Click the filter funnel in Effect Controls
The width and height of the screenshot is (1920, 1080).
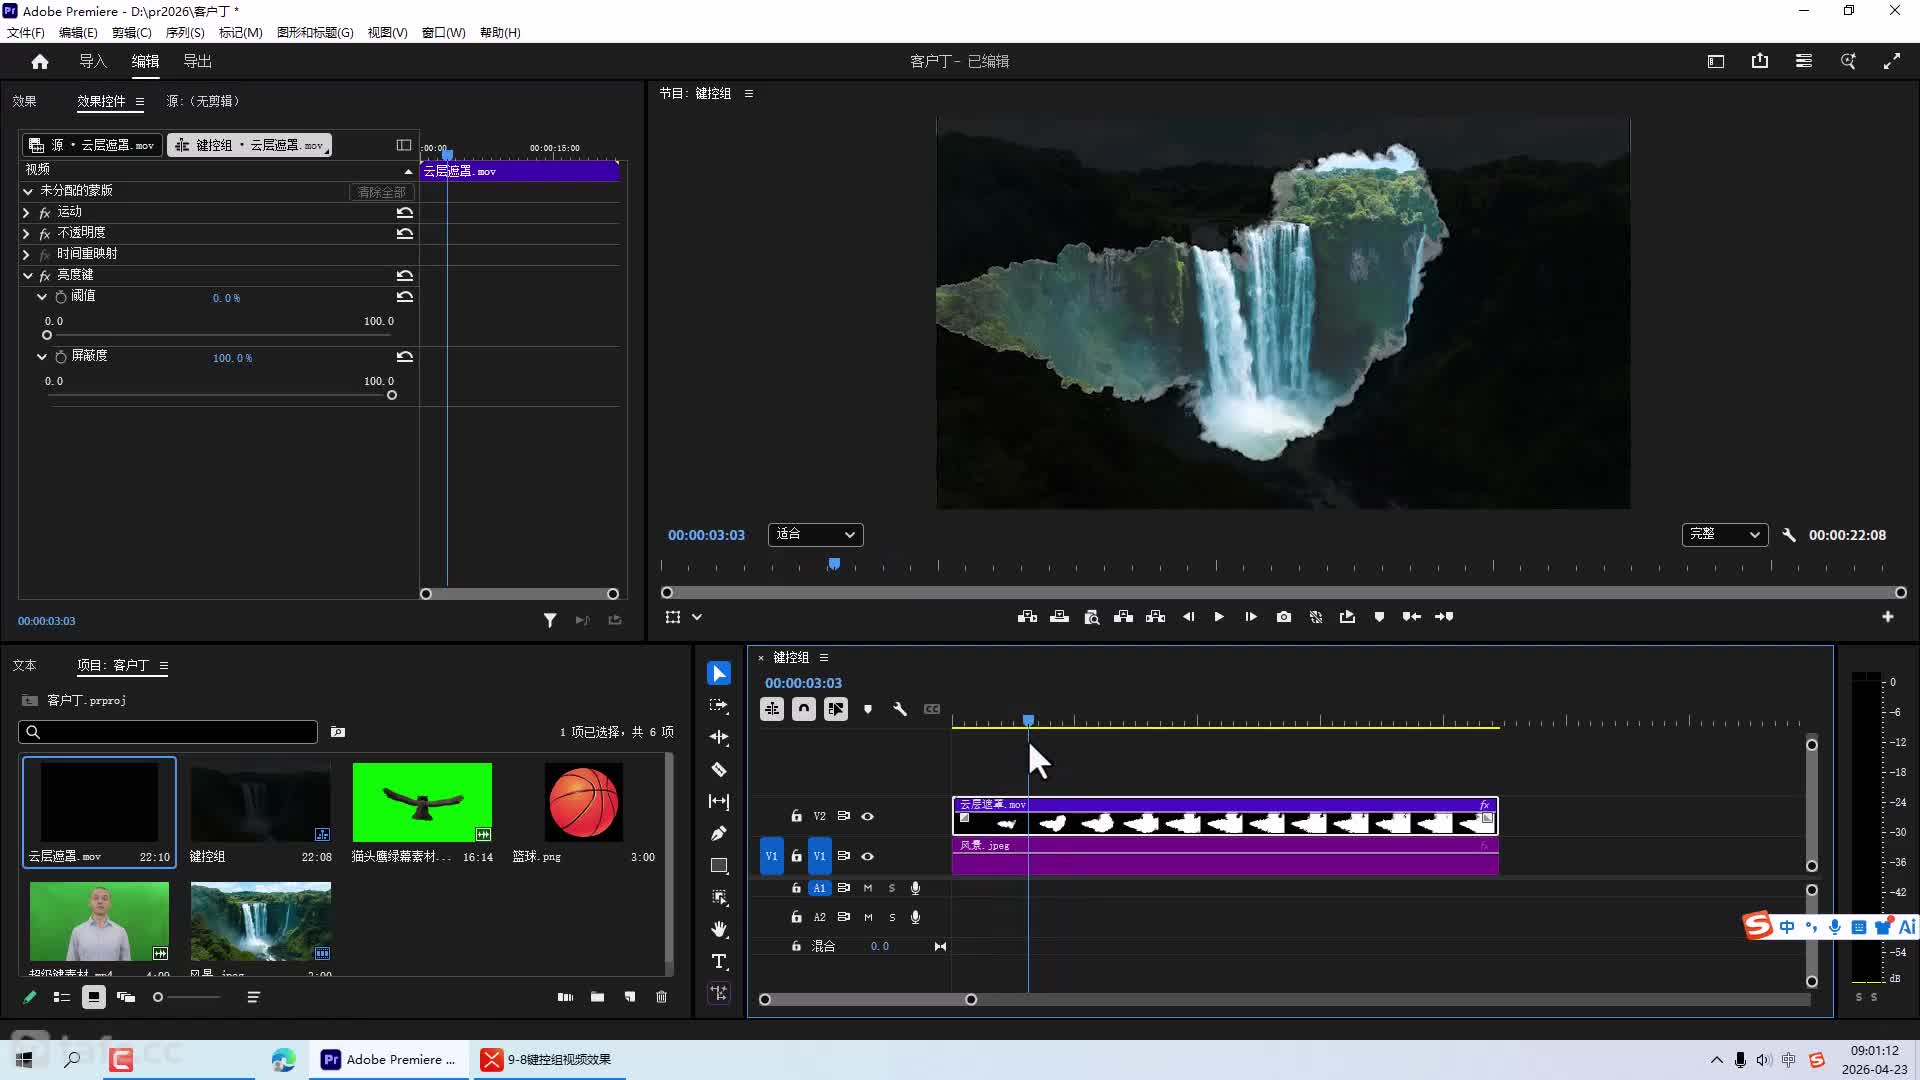coord(550,621)
